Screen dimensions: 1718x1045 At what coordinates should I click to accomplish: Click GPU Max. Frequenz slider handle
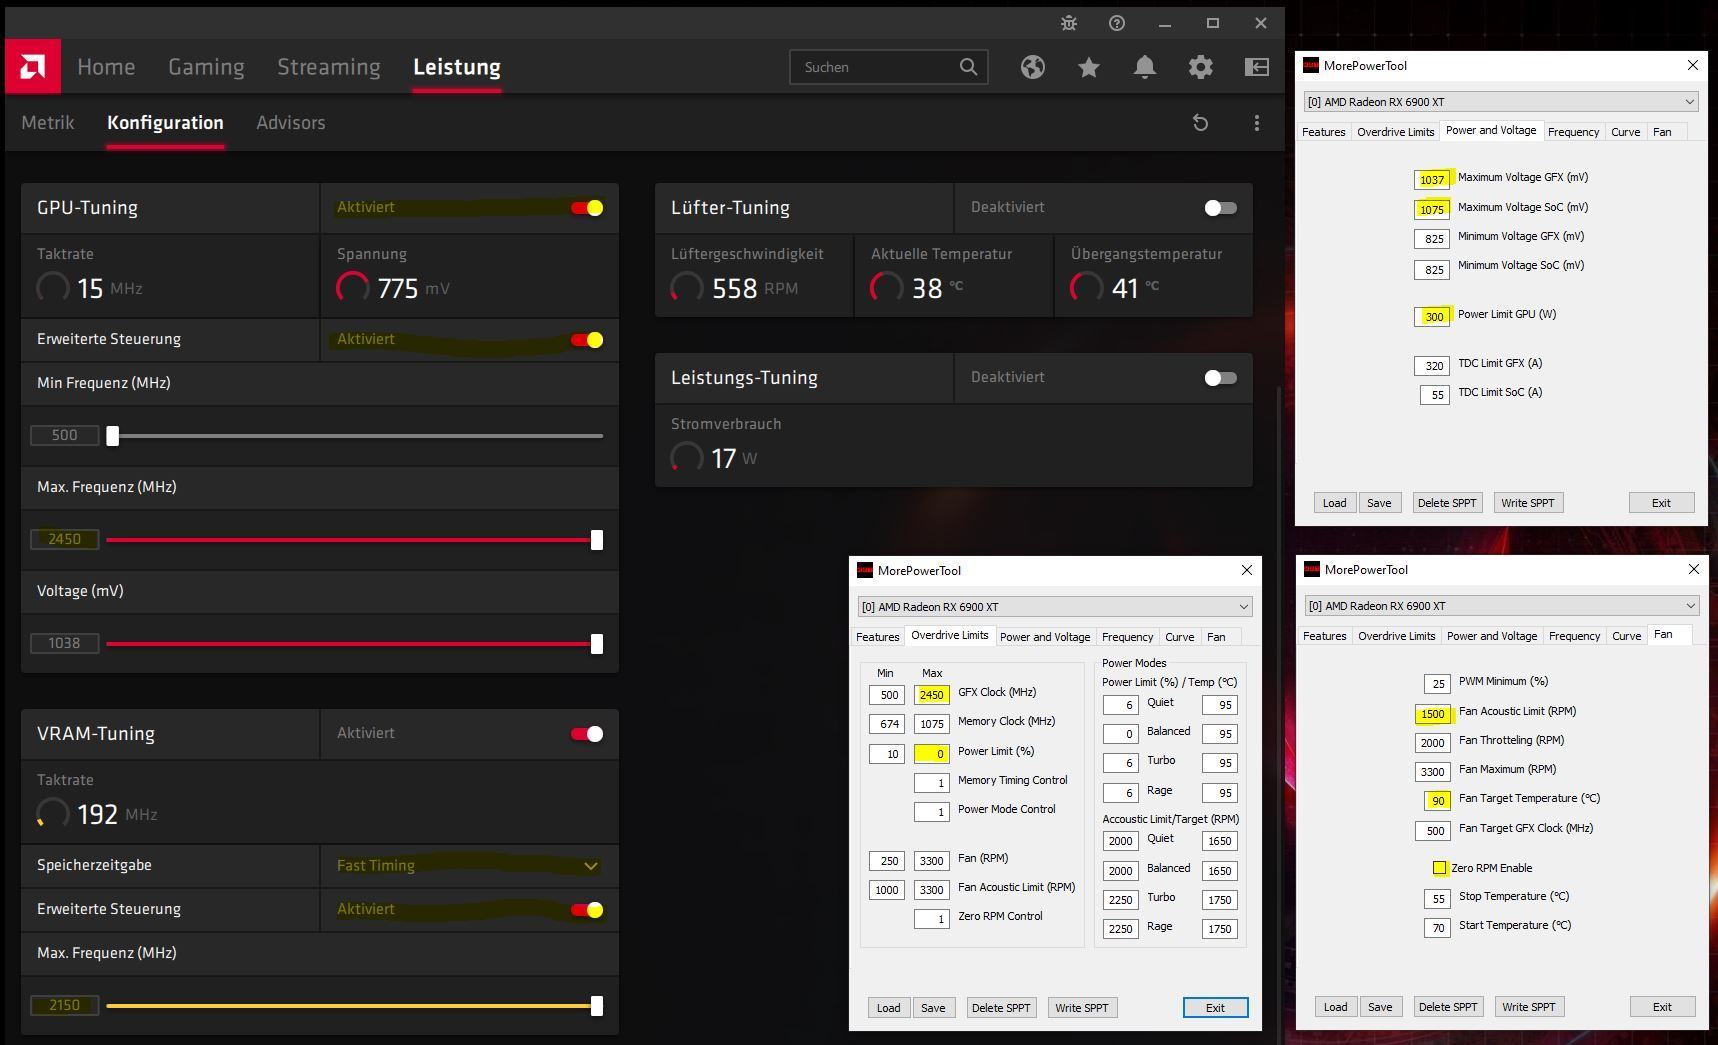point(597,540)
